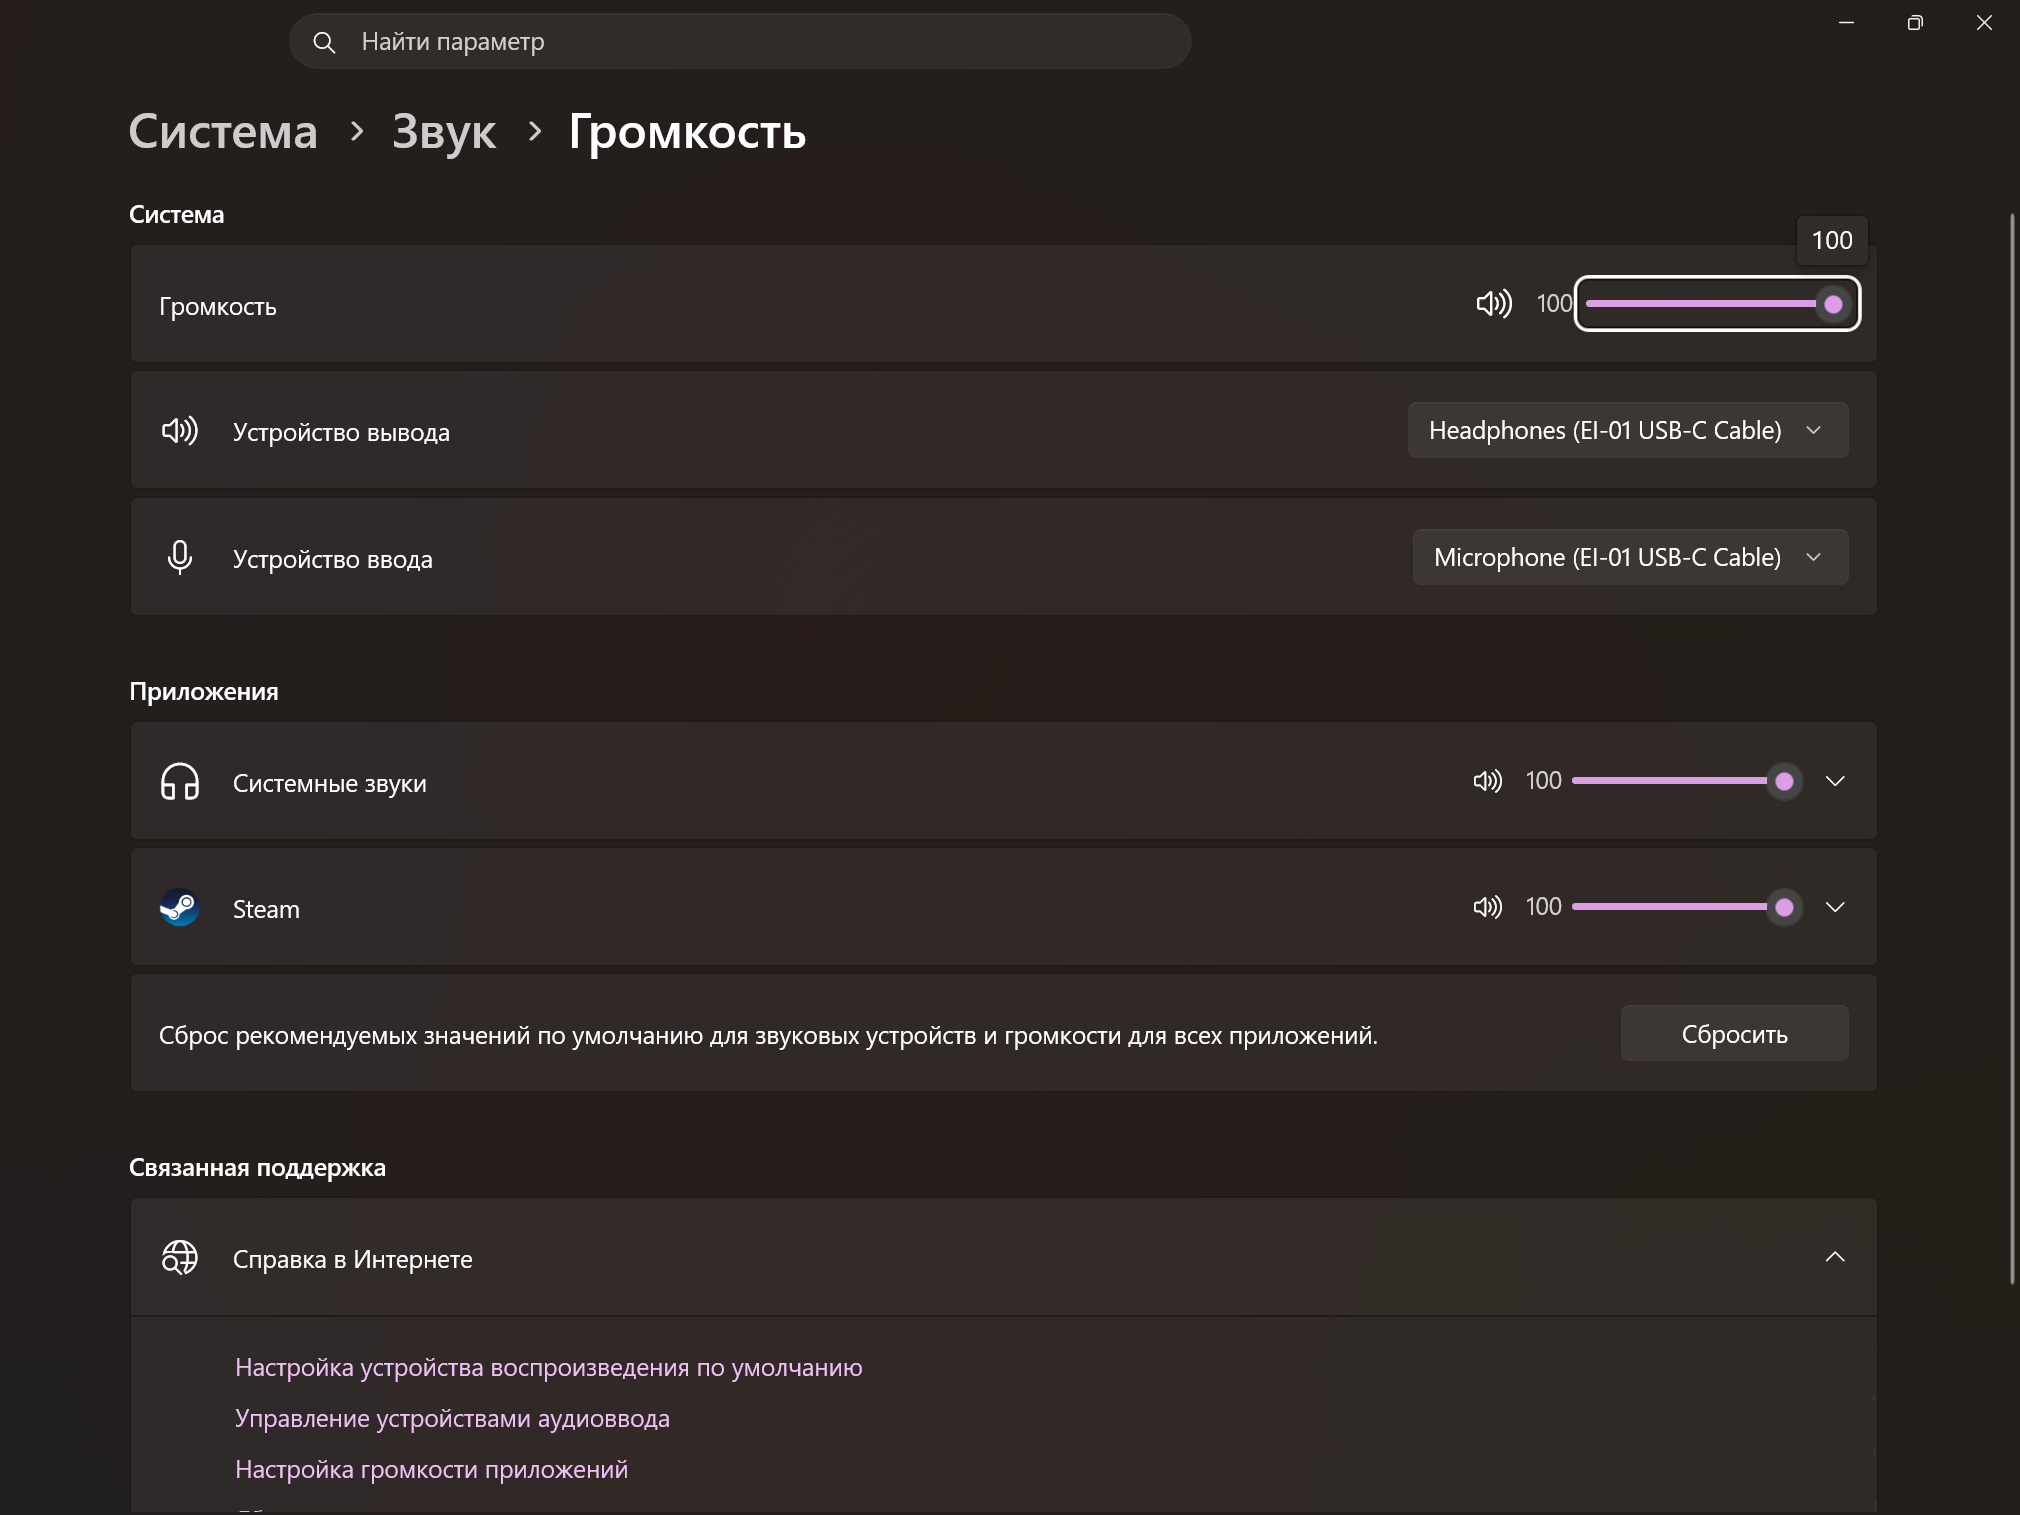Image resolution: width=2020 pixels, height=1515 pixels.
Task: Click the vertical scrollbar on the right
Action: click(2012, 748)
